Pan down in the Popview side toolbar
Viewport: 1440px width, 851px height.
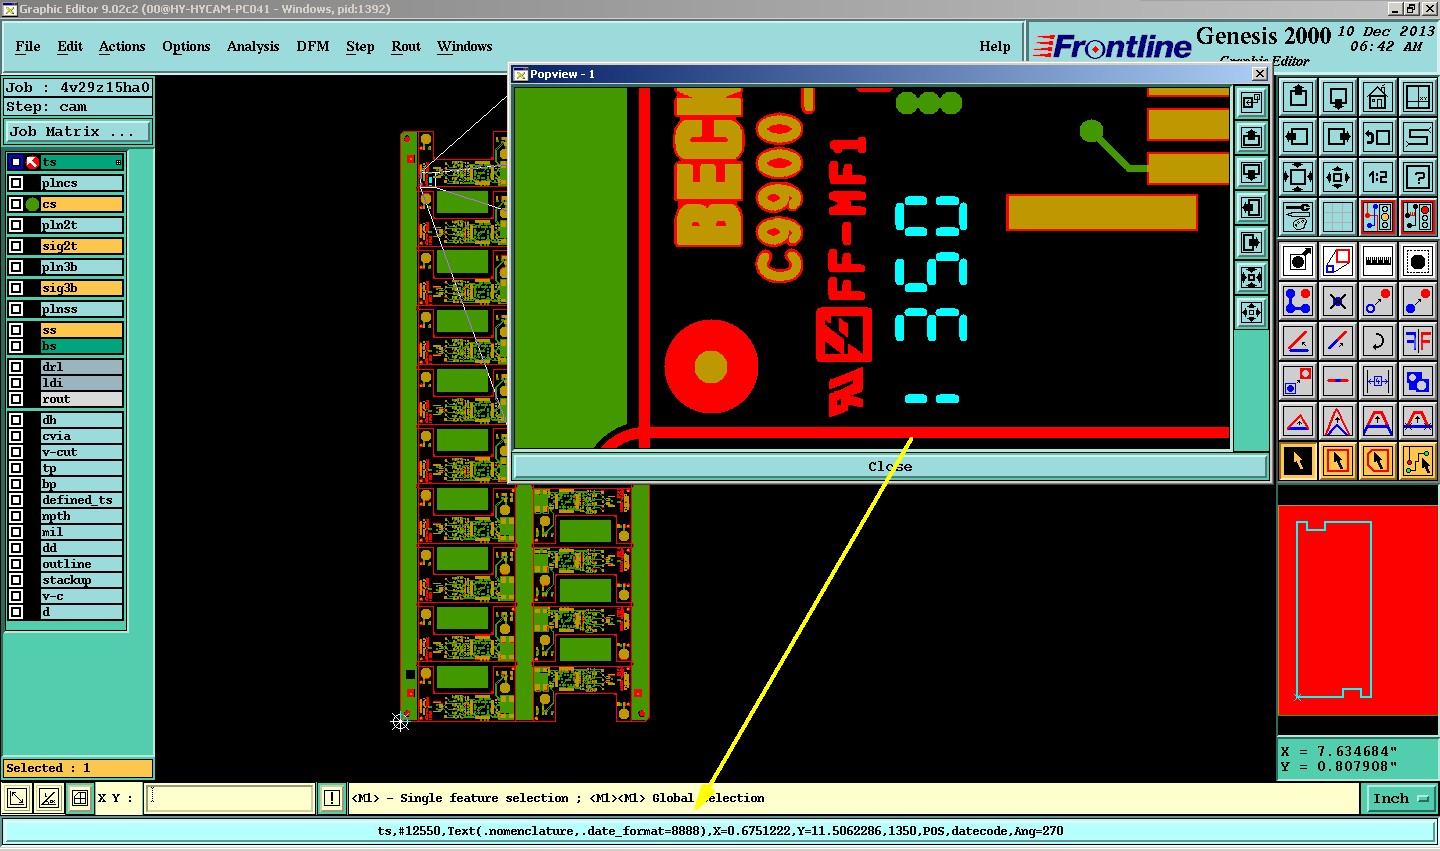[x=1251, y=172]
